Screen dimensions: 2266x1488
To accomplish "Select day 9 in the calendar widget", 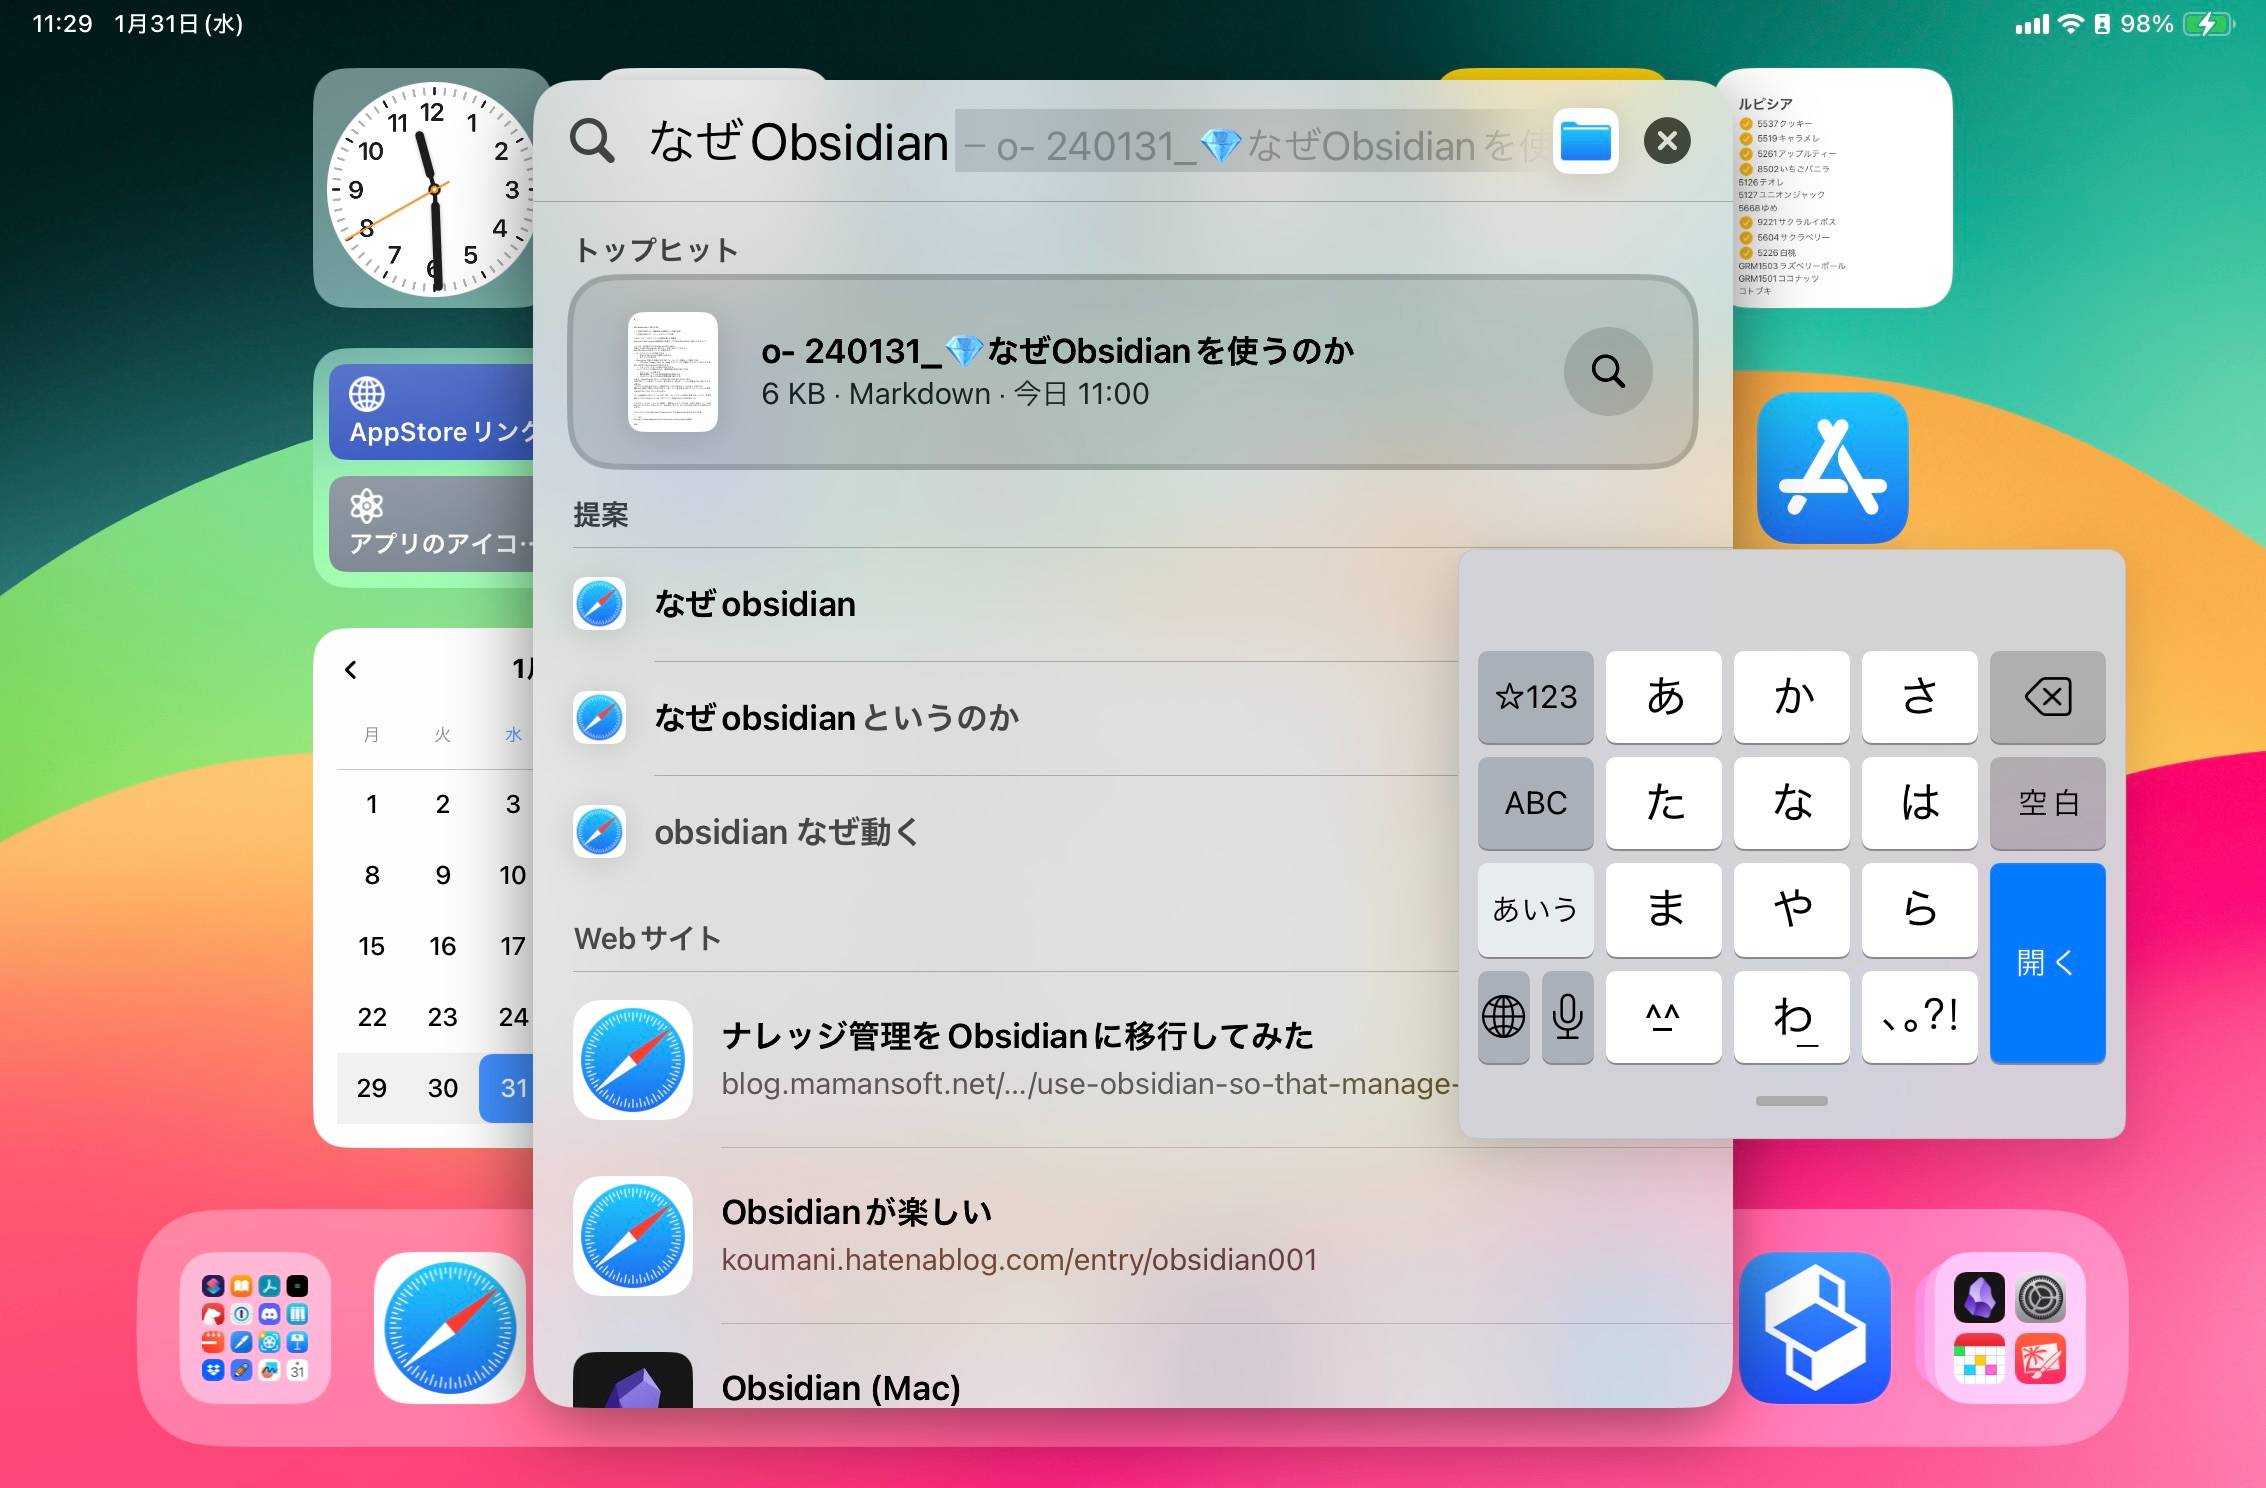I will click(x=443, y=875).
